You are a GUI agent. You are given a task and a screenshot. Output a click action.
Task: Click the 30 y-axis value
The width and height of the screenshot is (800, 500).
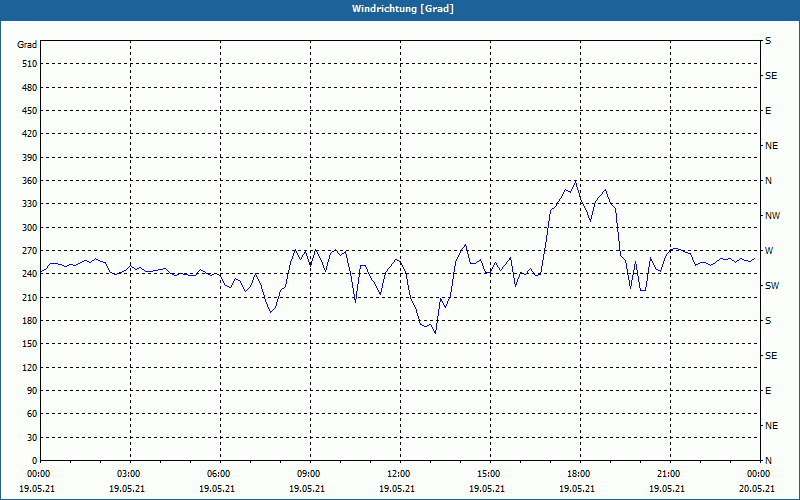coord(32,438)
